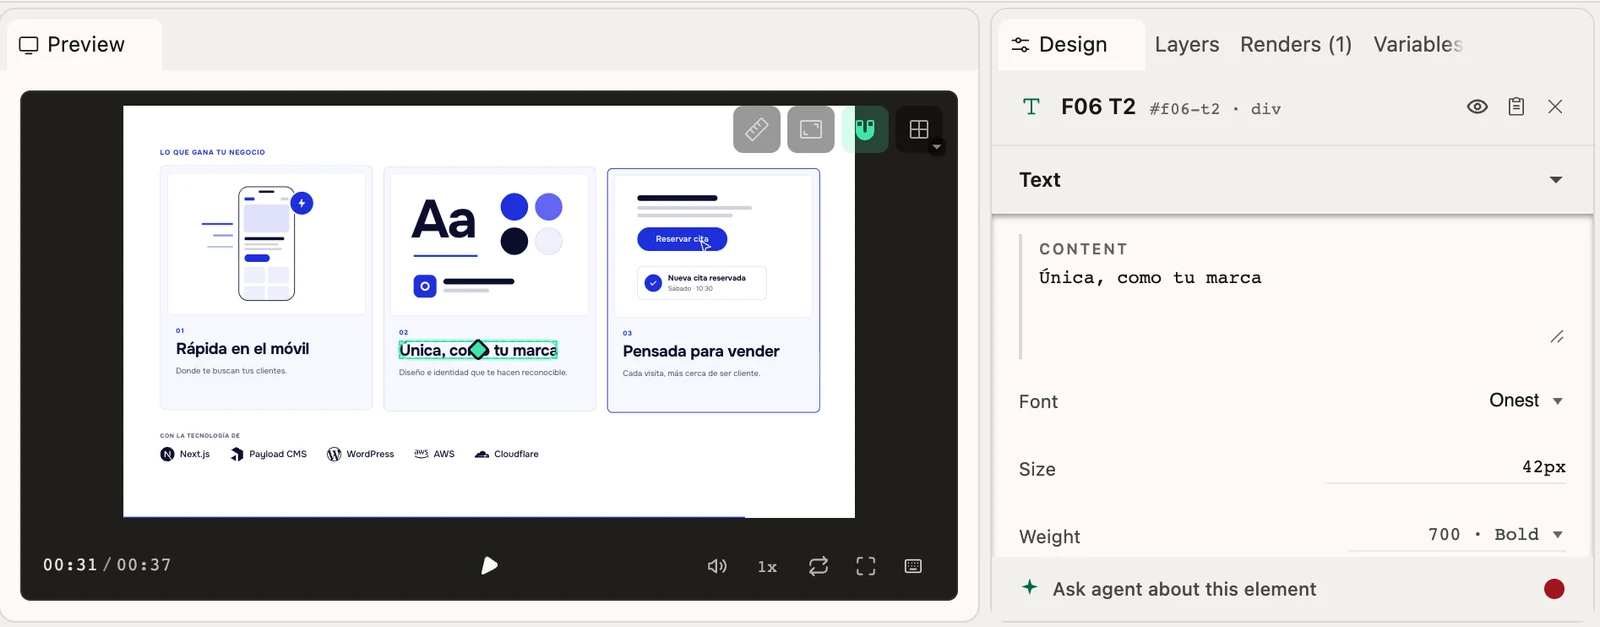The width and height of the screenshot is (1600, 627).
Task: Click 'Cada visita, más cerca de ser cliente.'
Action: click(x=691, y=374)
